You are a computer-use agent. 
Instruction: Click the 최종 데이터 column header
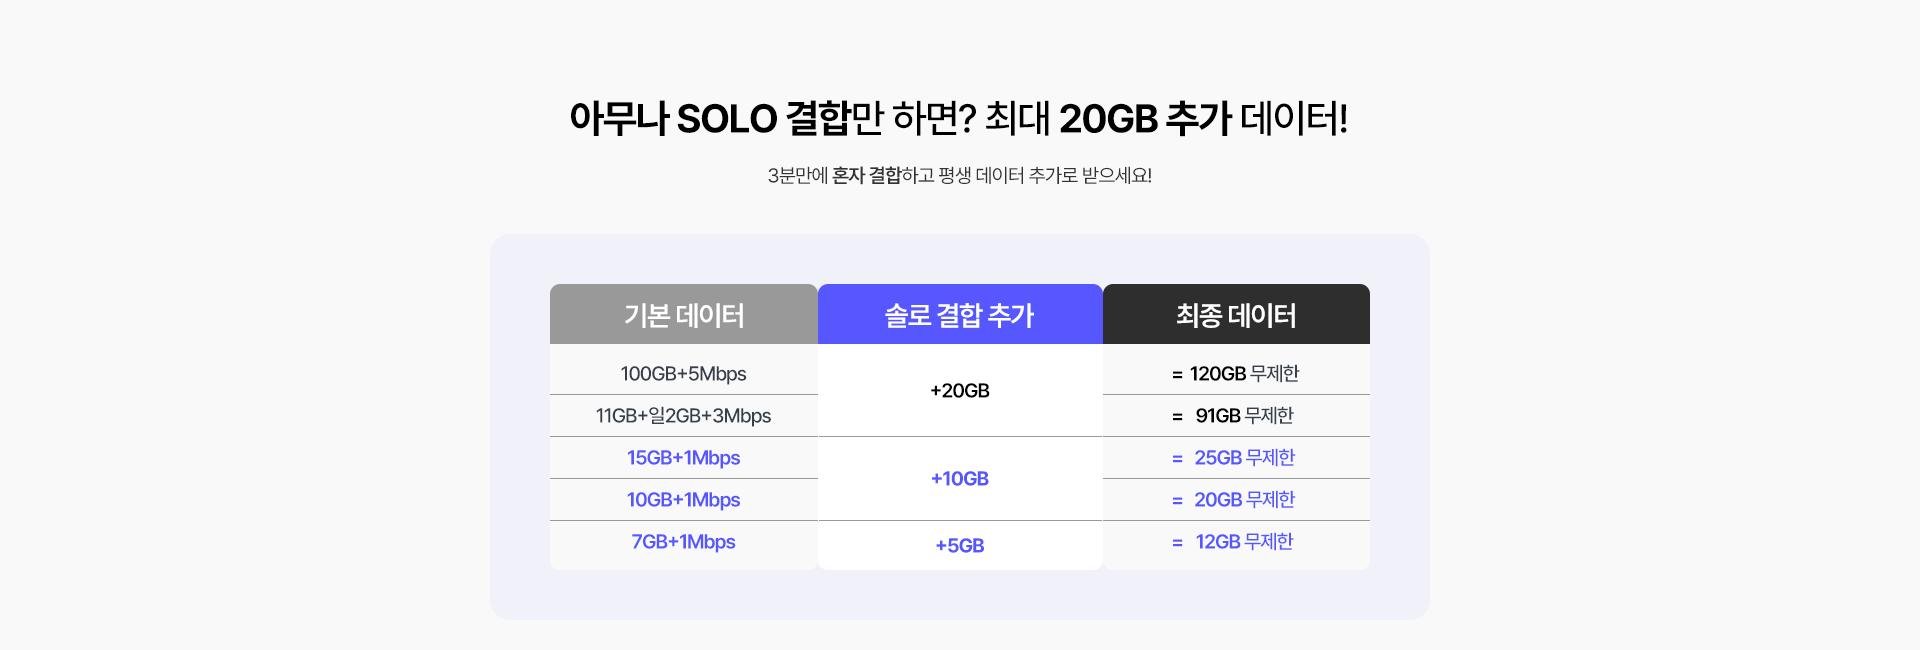point(1236,314)
